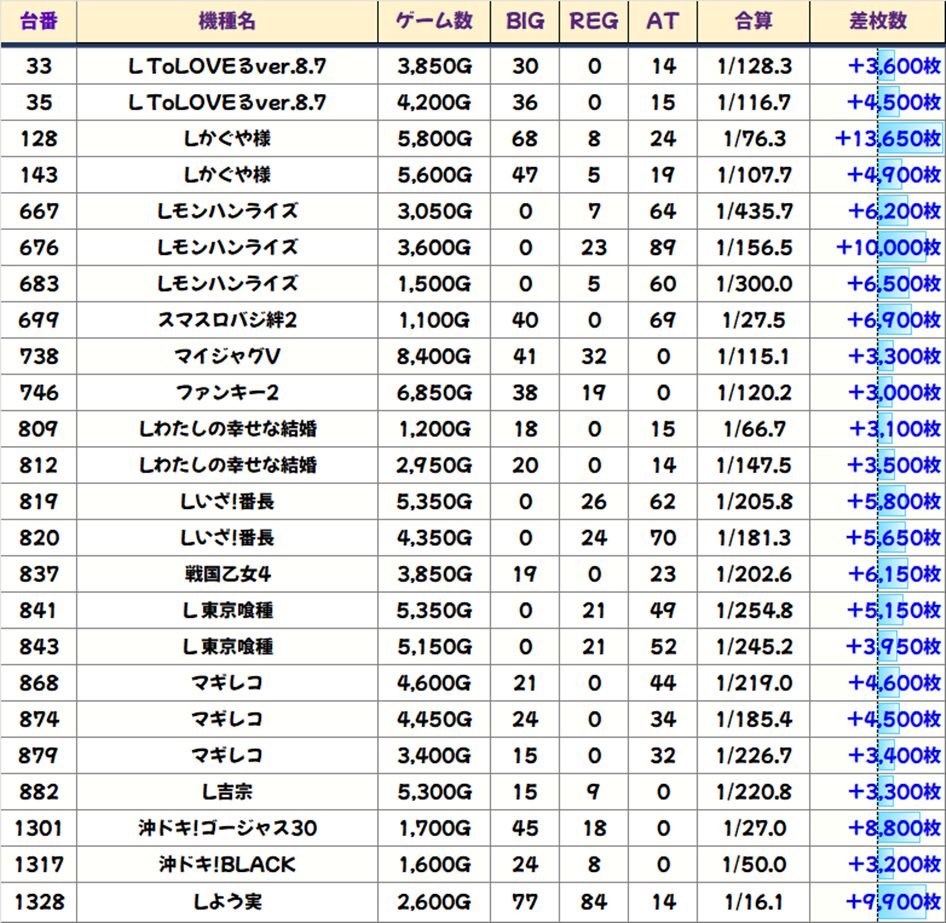This screenshot has height=923, width=946.
Task: Click the +9,900枚 value
Action: click(894, 902)
